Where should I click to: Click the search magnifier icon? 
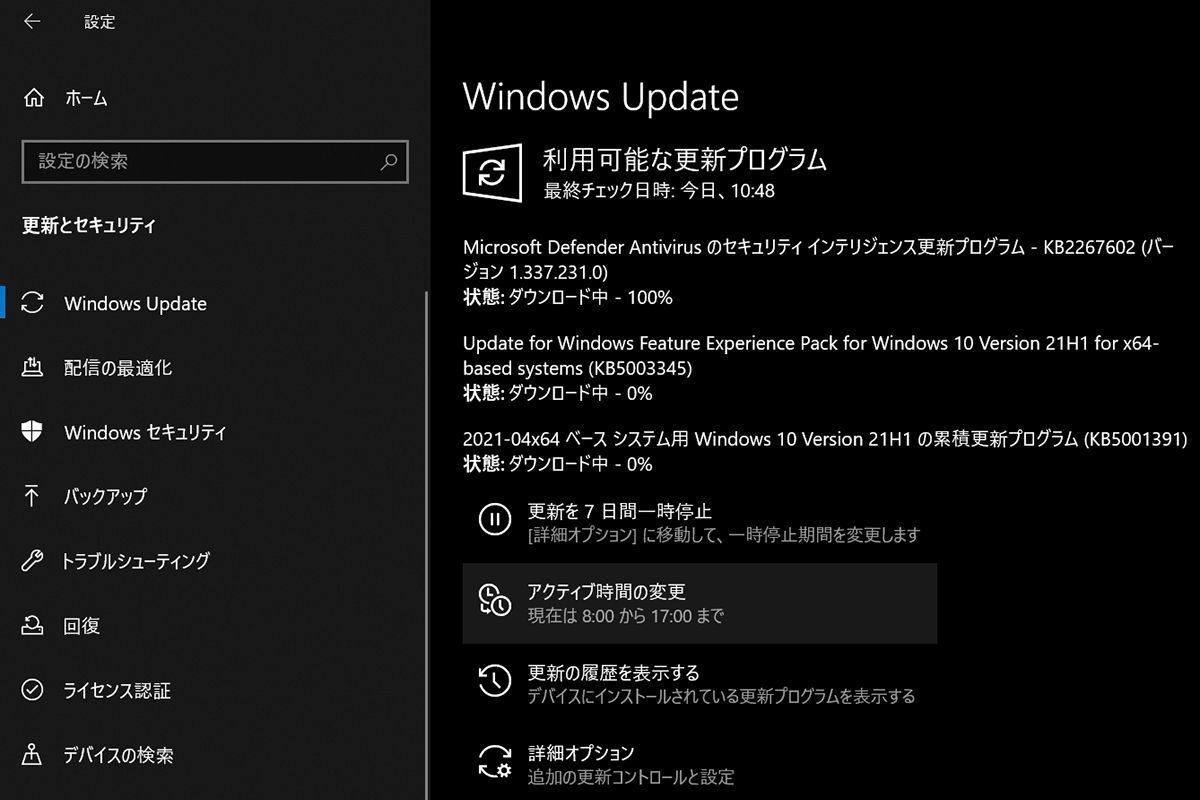(388, 161)
